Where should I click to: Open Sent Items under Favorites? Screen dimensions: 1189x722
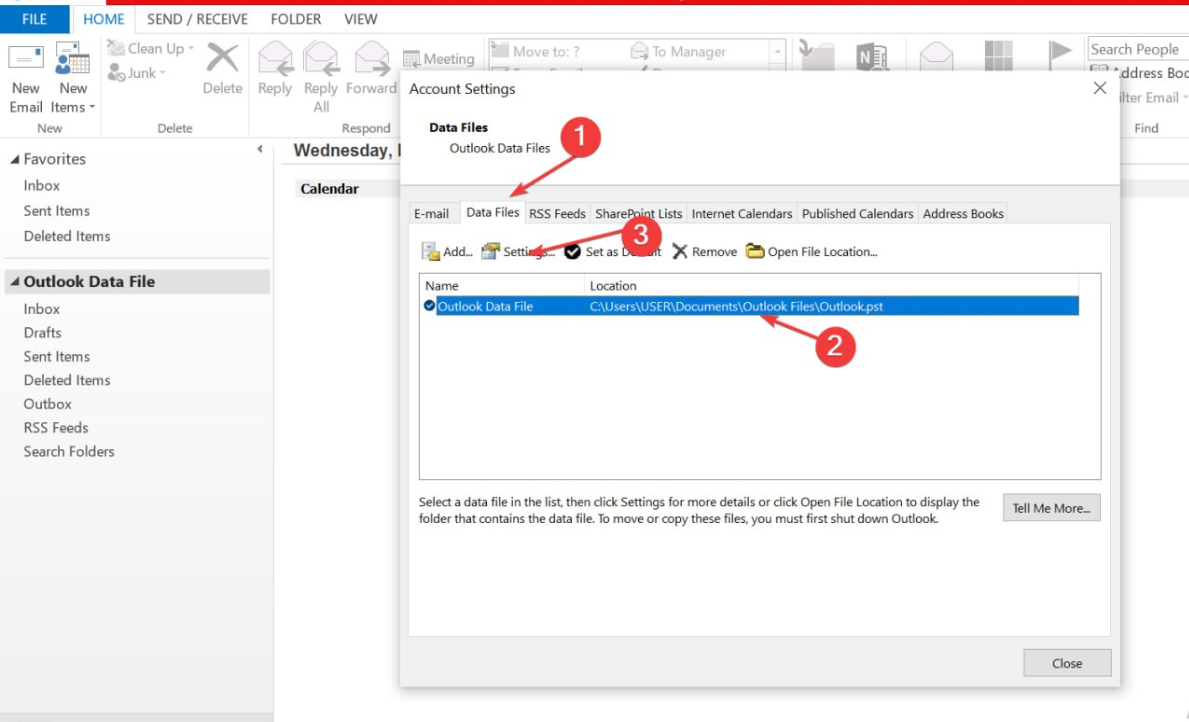[x=57, y=211]
